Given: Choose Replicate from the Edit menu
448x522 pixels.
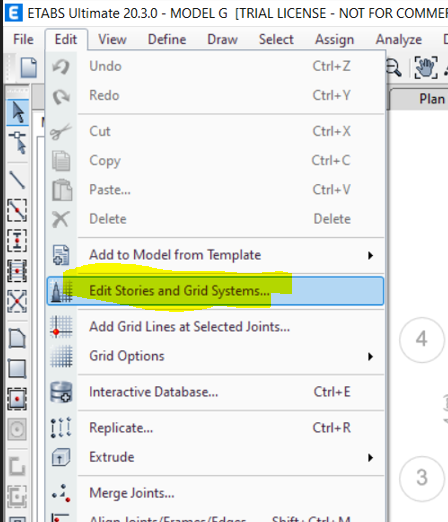Looking at the screenshot, I should coord(215,428).
